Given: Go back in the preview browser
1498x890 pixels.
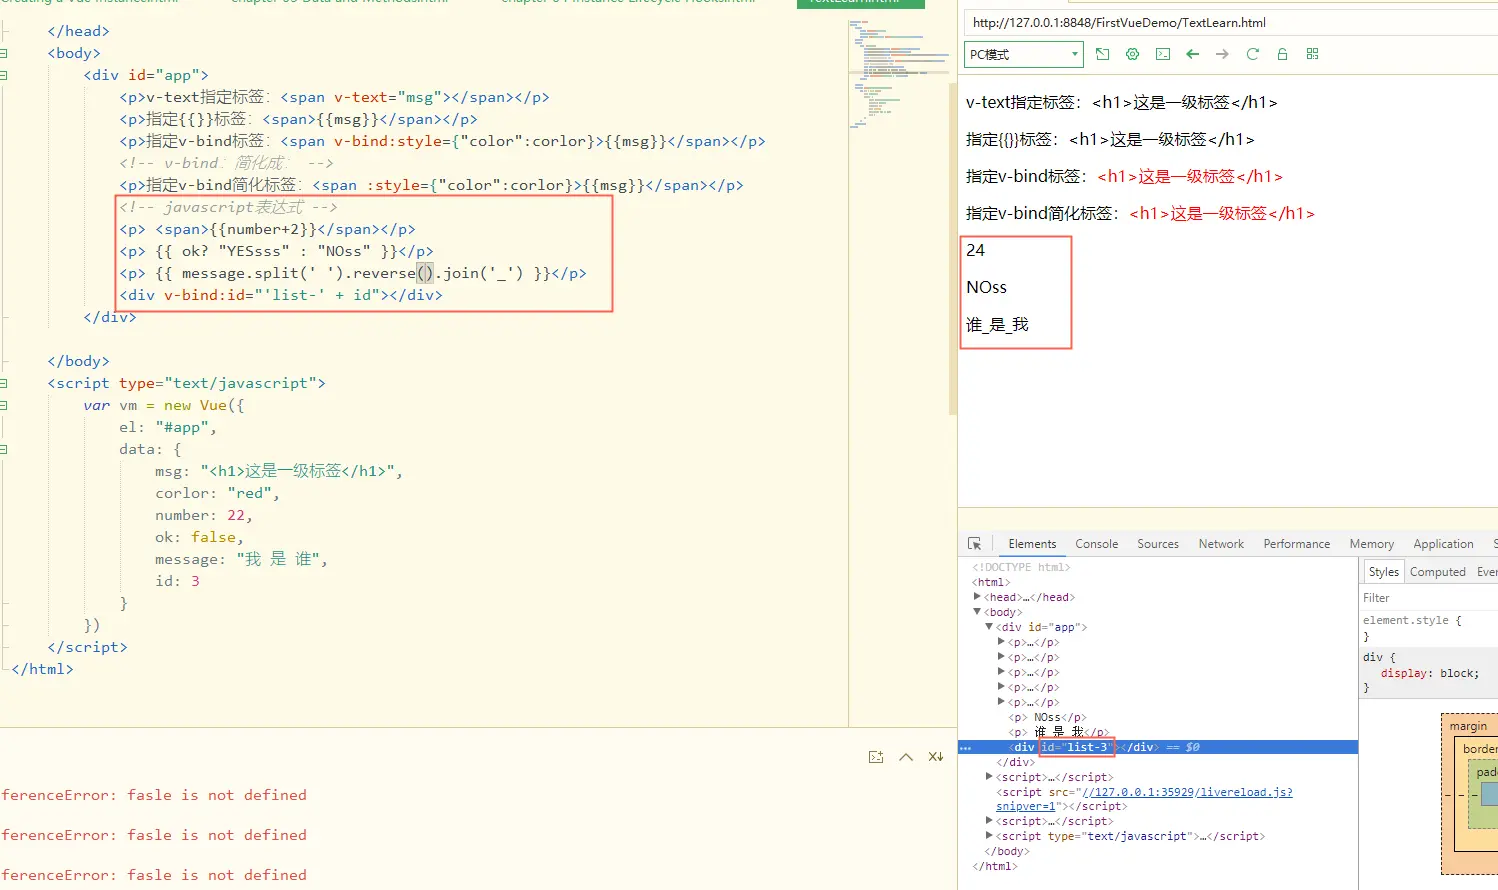Looking at the screenshot, I should coord(1192,54).
